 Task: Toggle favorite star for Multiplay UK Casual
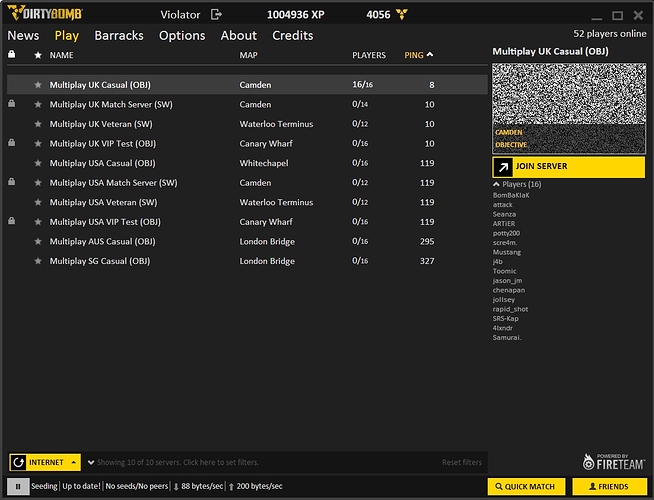pyautogui.click(x=38, y=85)
